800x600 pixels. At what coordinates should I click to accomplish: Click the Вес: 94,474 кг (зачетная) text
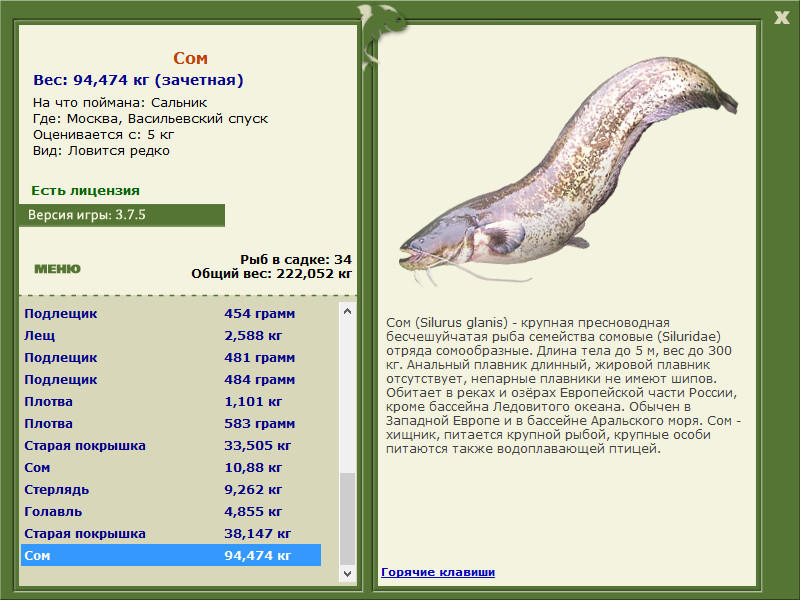[138, 80]
